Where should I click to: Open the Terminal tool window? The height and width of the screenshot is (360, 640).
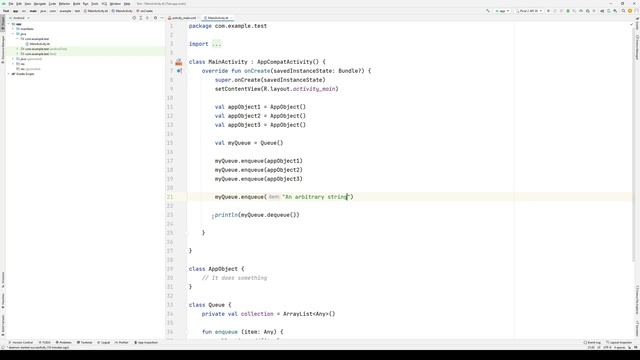click(85, 342)
